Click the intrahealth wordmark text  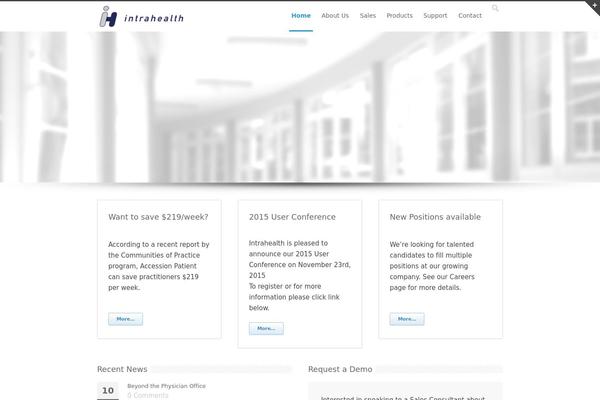point(154,18)
